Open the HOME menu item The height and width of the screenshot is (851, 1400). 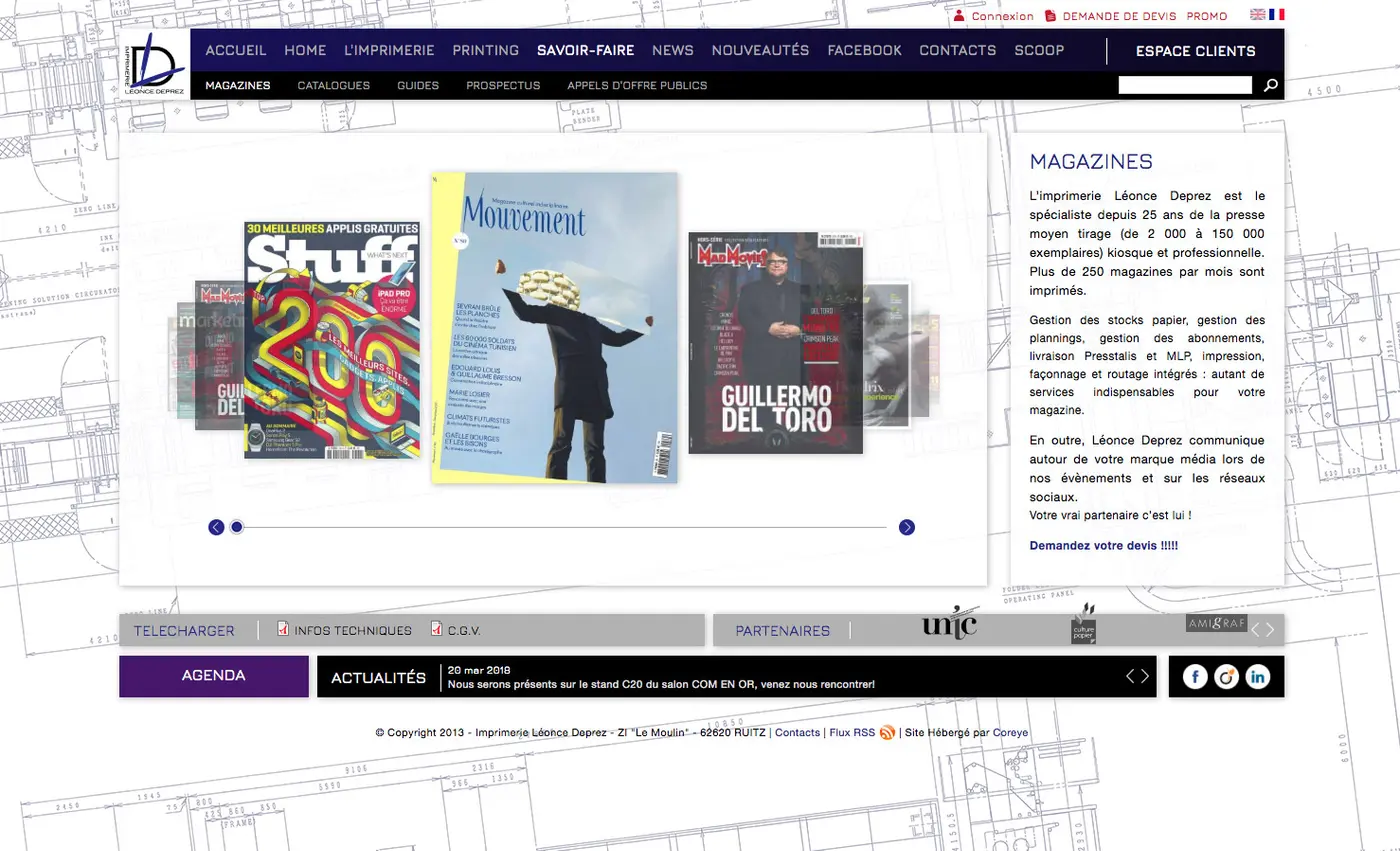point(305,50)
